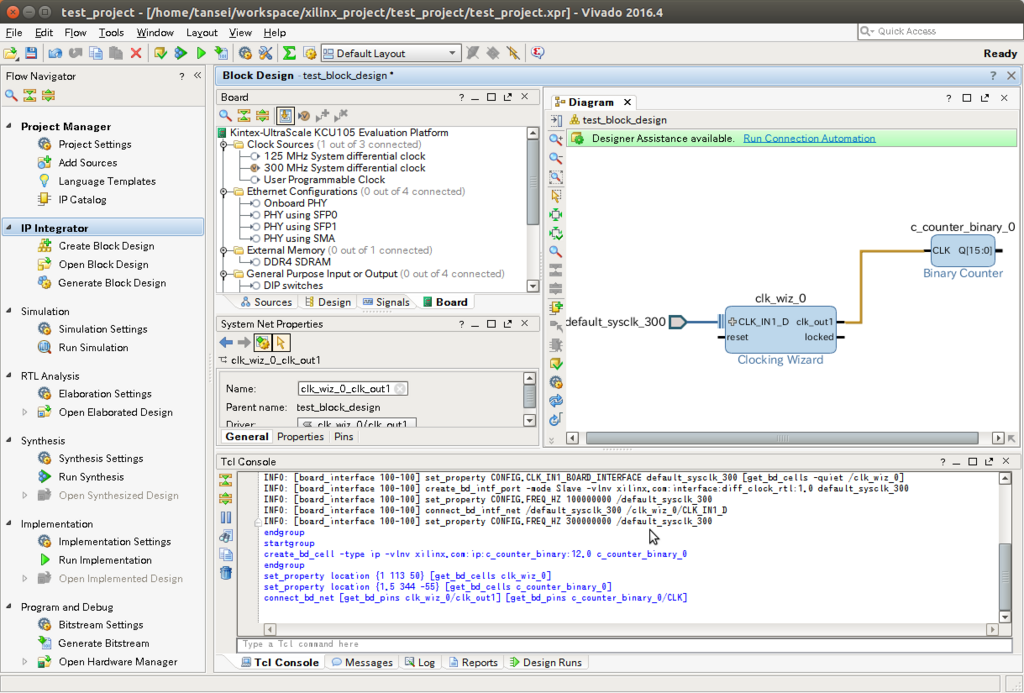Toggle the pointer select mode in System Net Properties
This screenshot has width=1024, height=693.
[x=281, y=342]
